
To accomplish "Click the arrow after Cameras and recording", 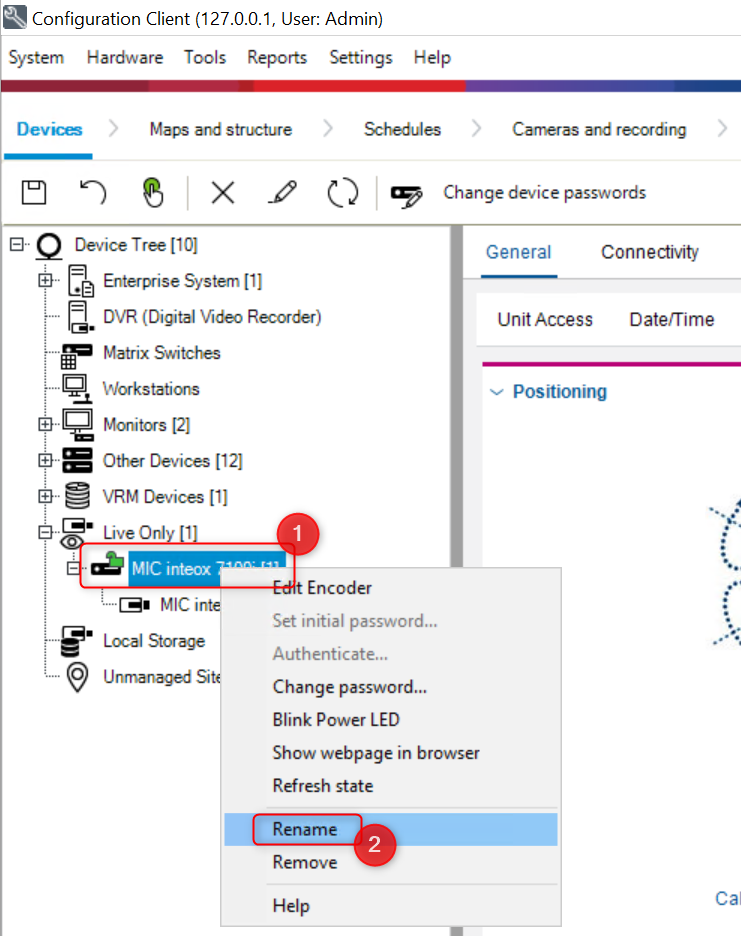I will 722,129.
